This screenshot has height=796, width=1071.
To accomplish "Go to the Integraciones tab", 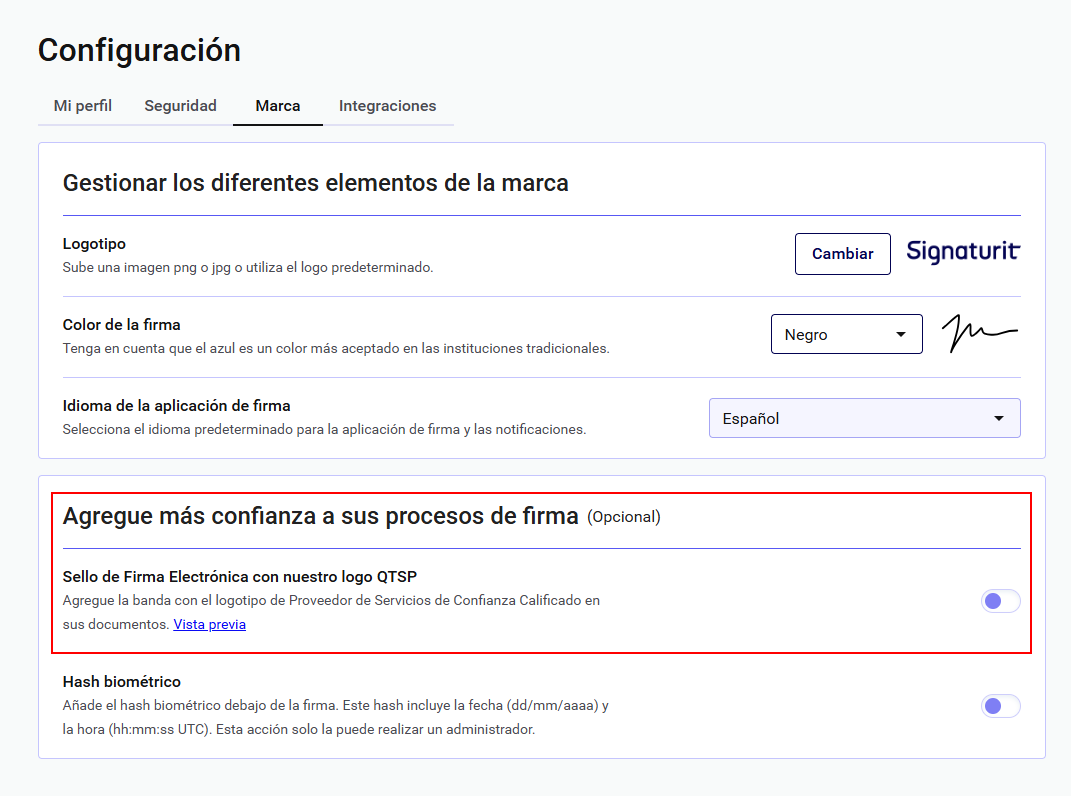I will point(387,106).
